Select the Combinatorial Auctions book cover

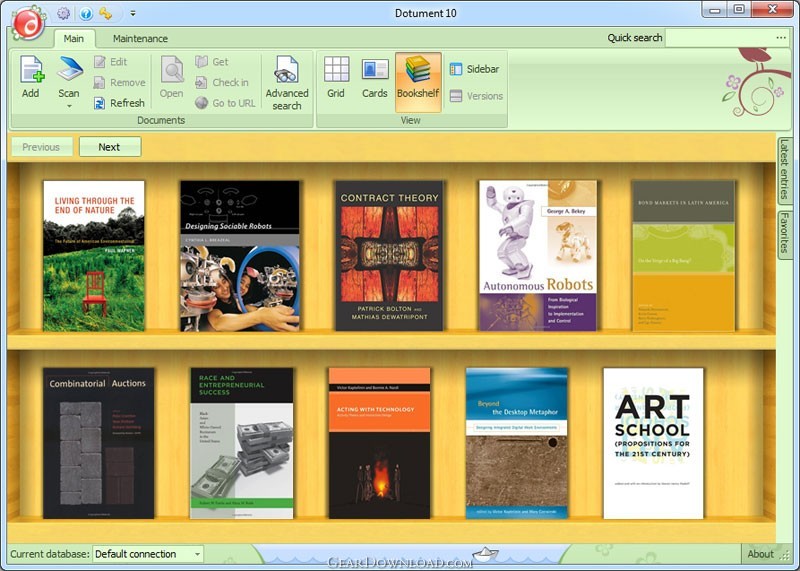pyautogui.click(x=98, y=443)
